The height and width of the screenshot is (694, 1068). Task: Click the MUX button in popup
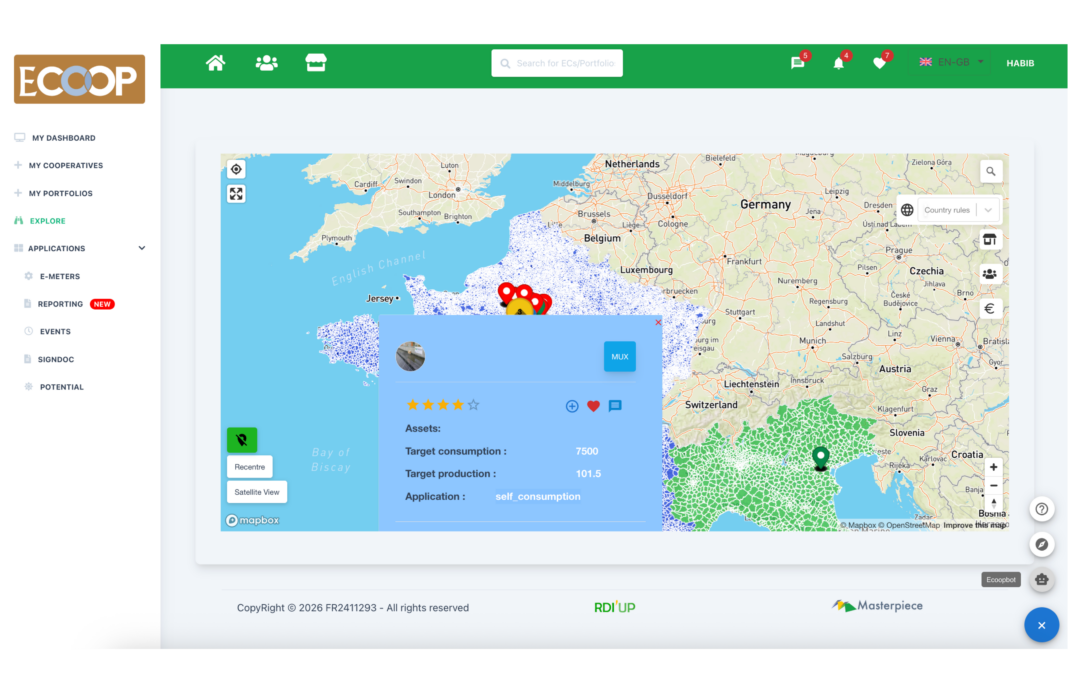coord(620,356)
